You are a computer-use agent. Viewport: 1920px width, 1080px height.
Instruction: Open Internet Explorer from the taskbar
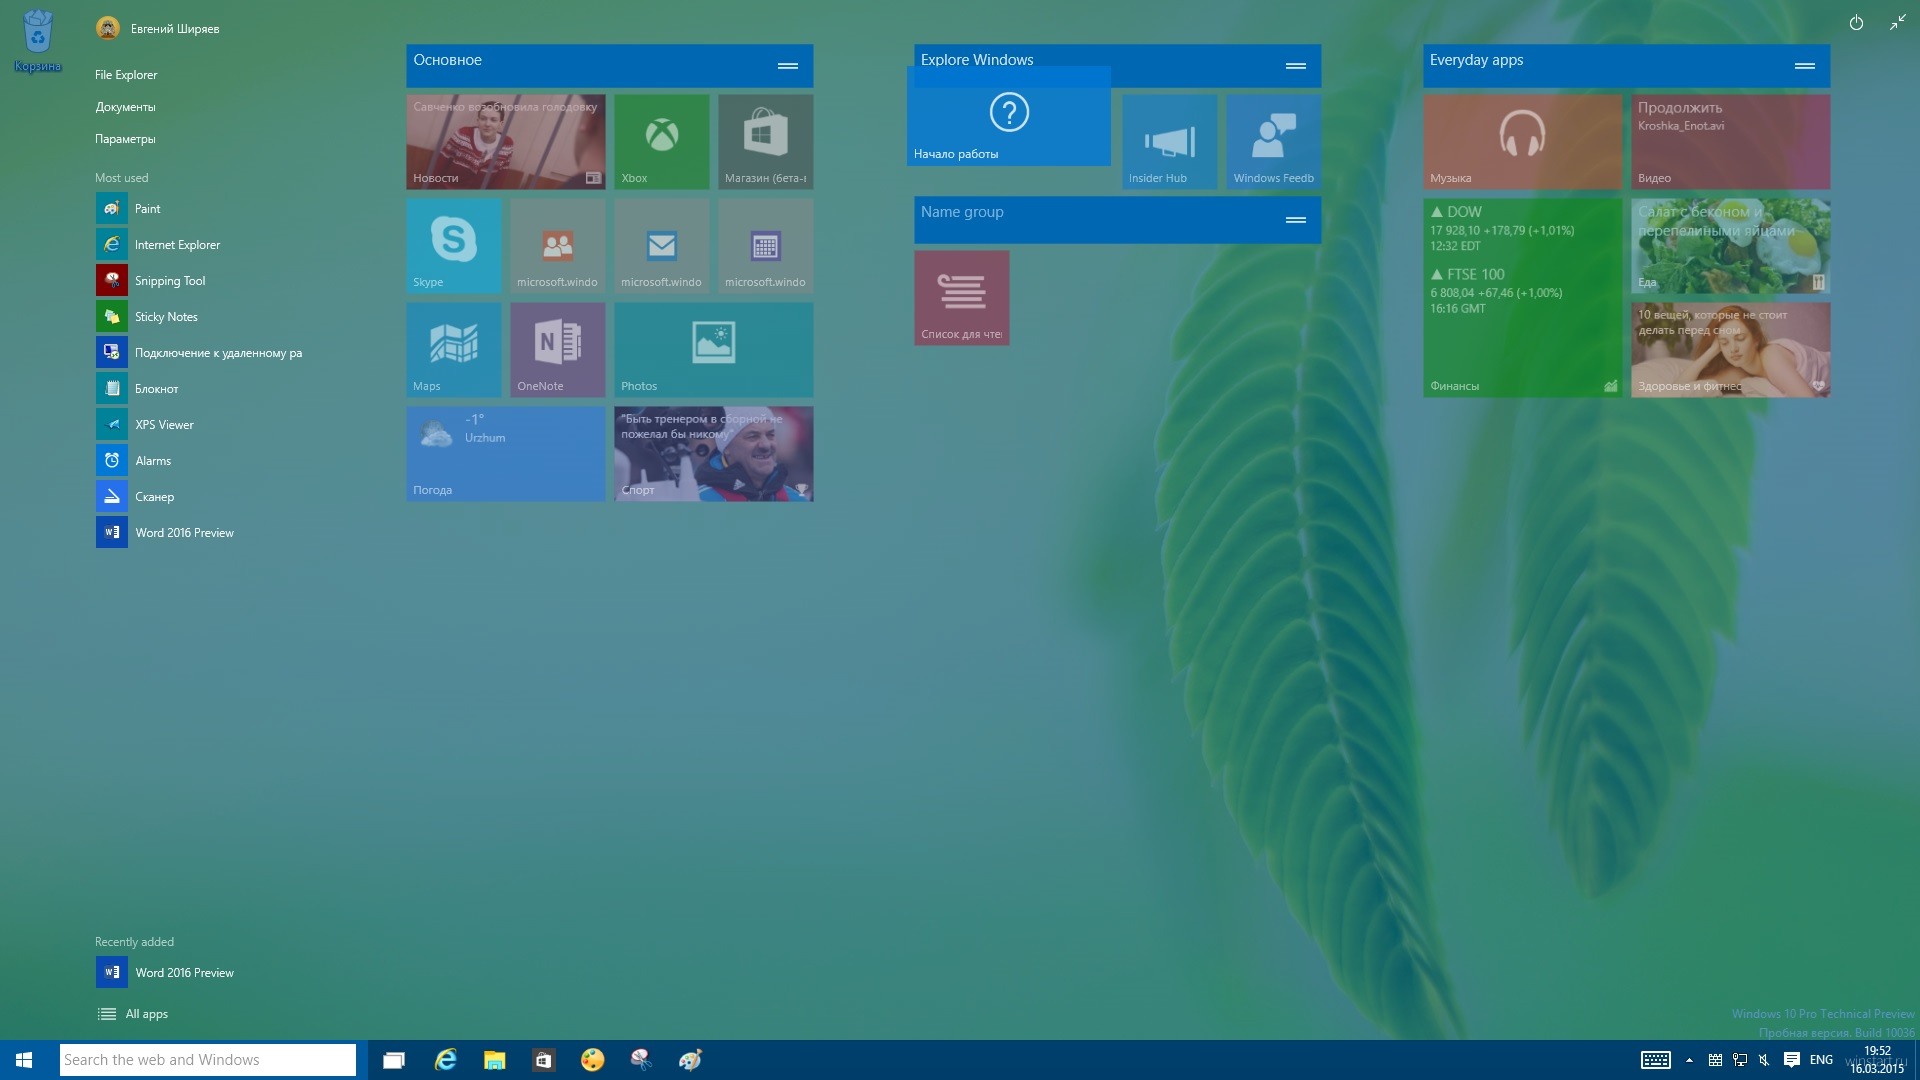445,1060
